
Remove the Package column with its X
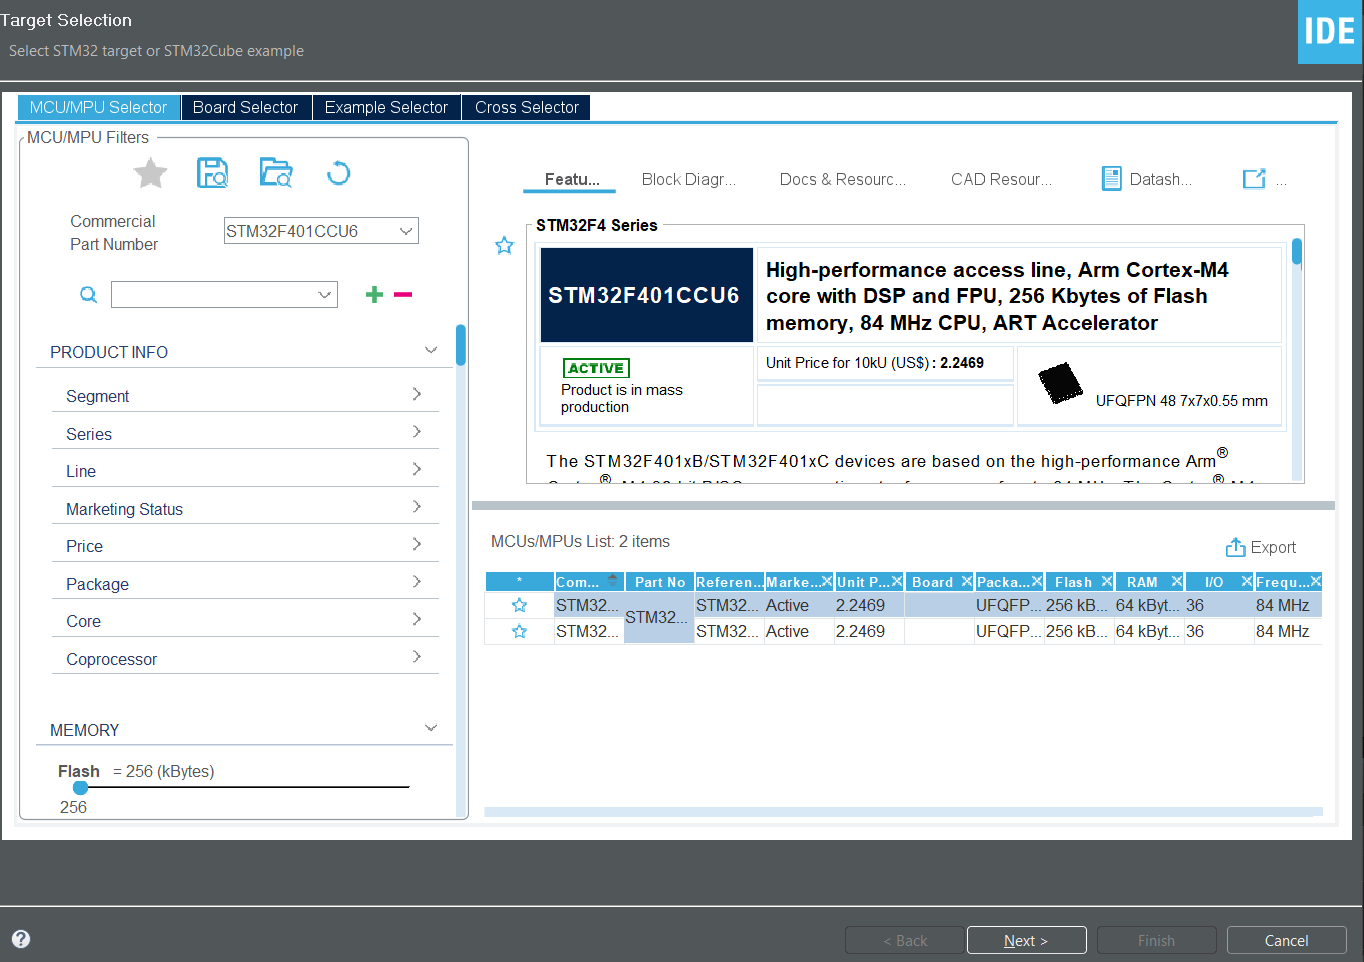pos(1037,581)
